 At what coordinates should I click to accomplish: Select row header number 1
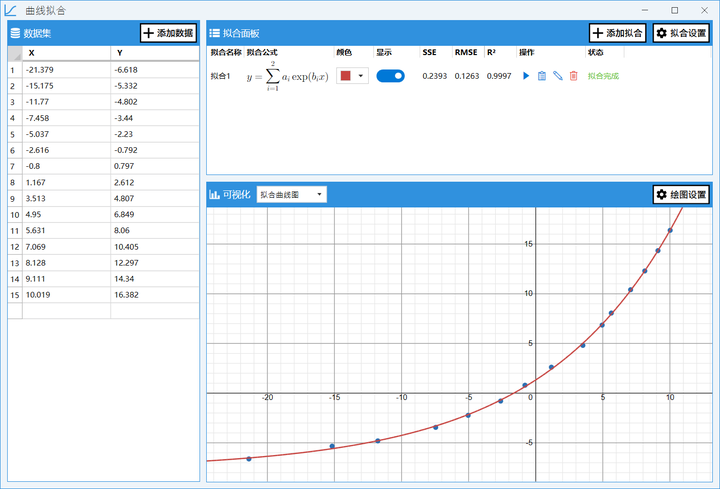coord(15,70)
